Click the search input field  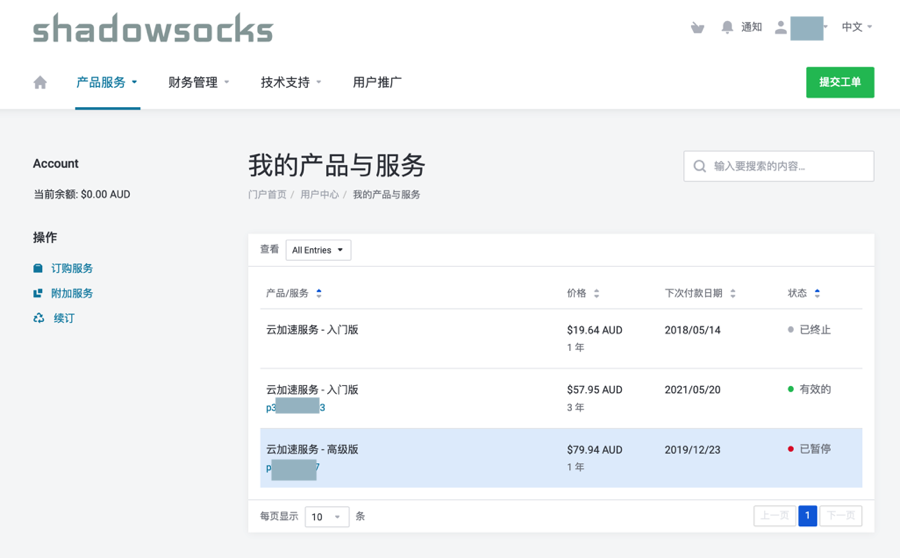point(790,166)
